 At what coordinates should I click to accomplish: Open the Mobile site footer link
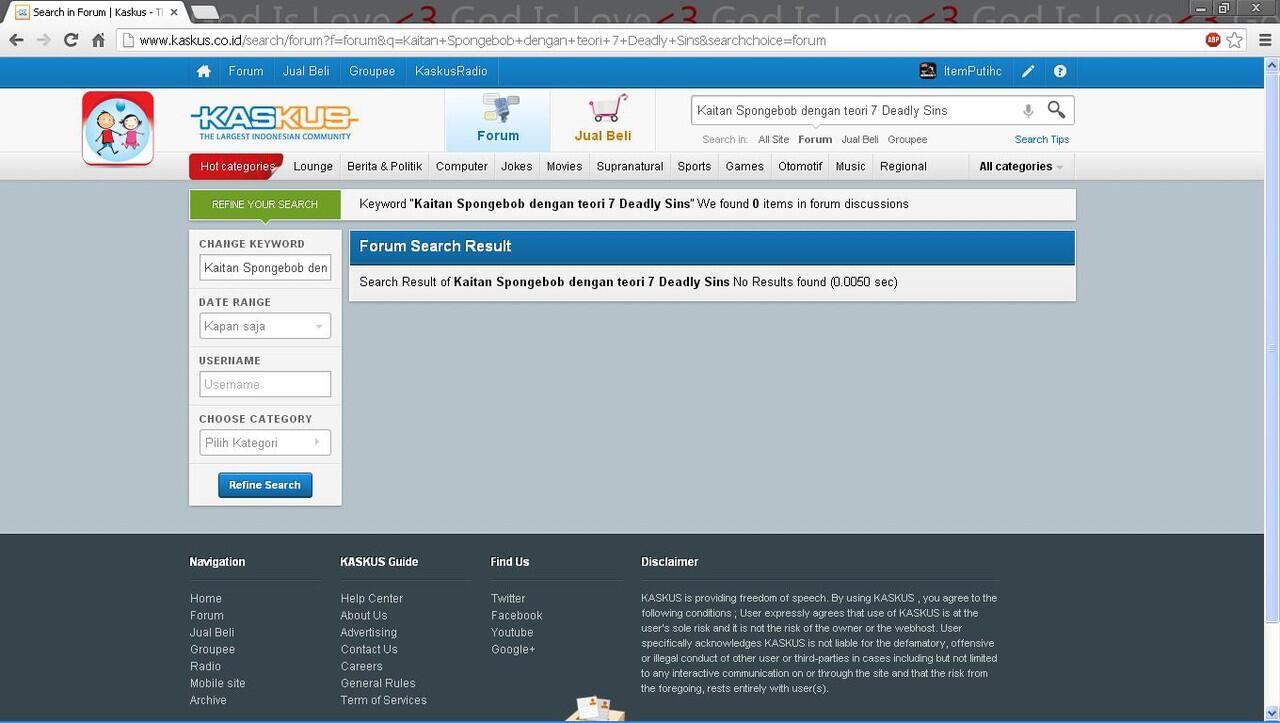[218, 683]
